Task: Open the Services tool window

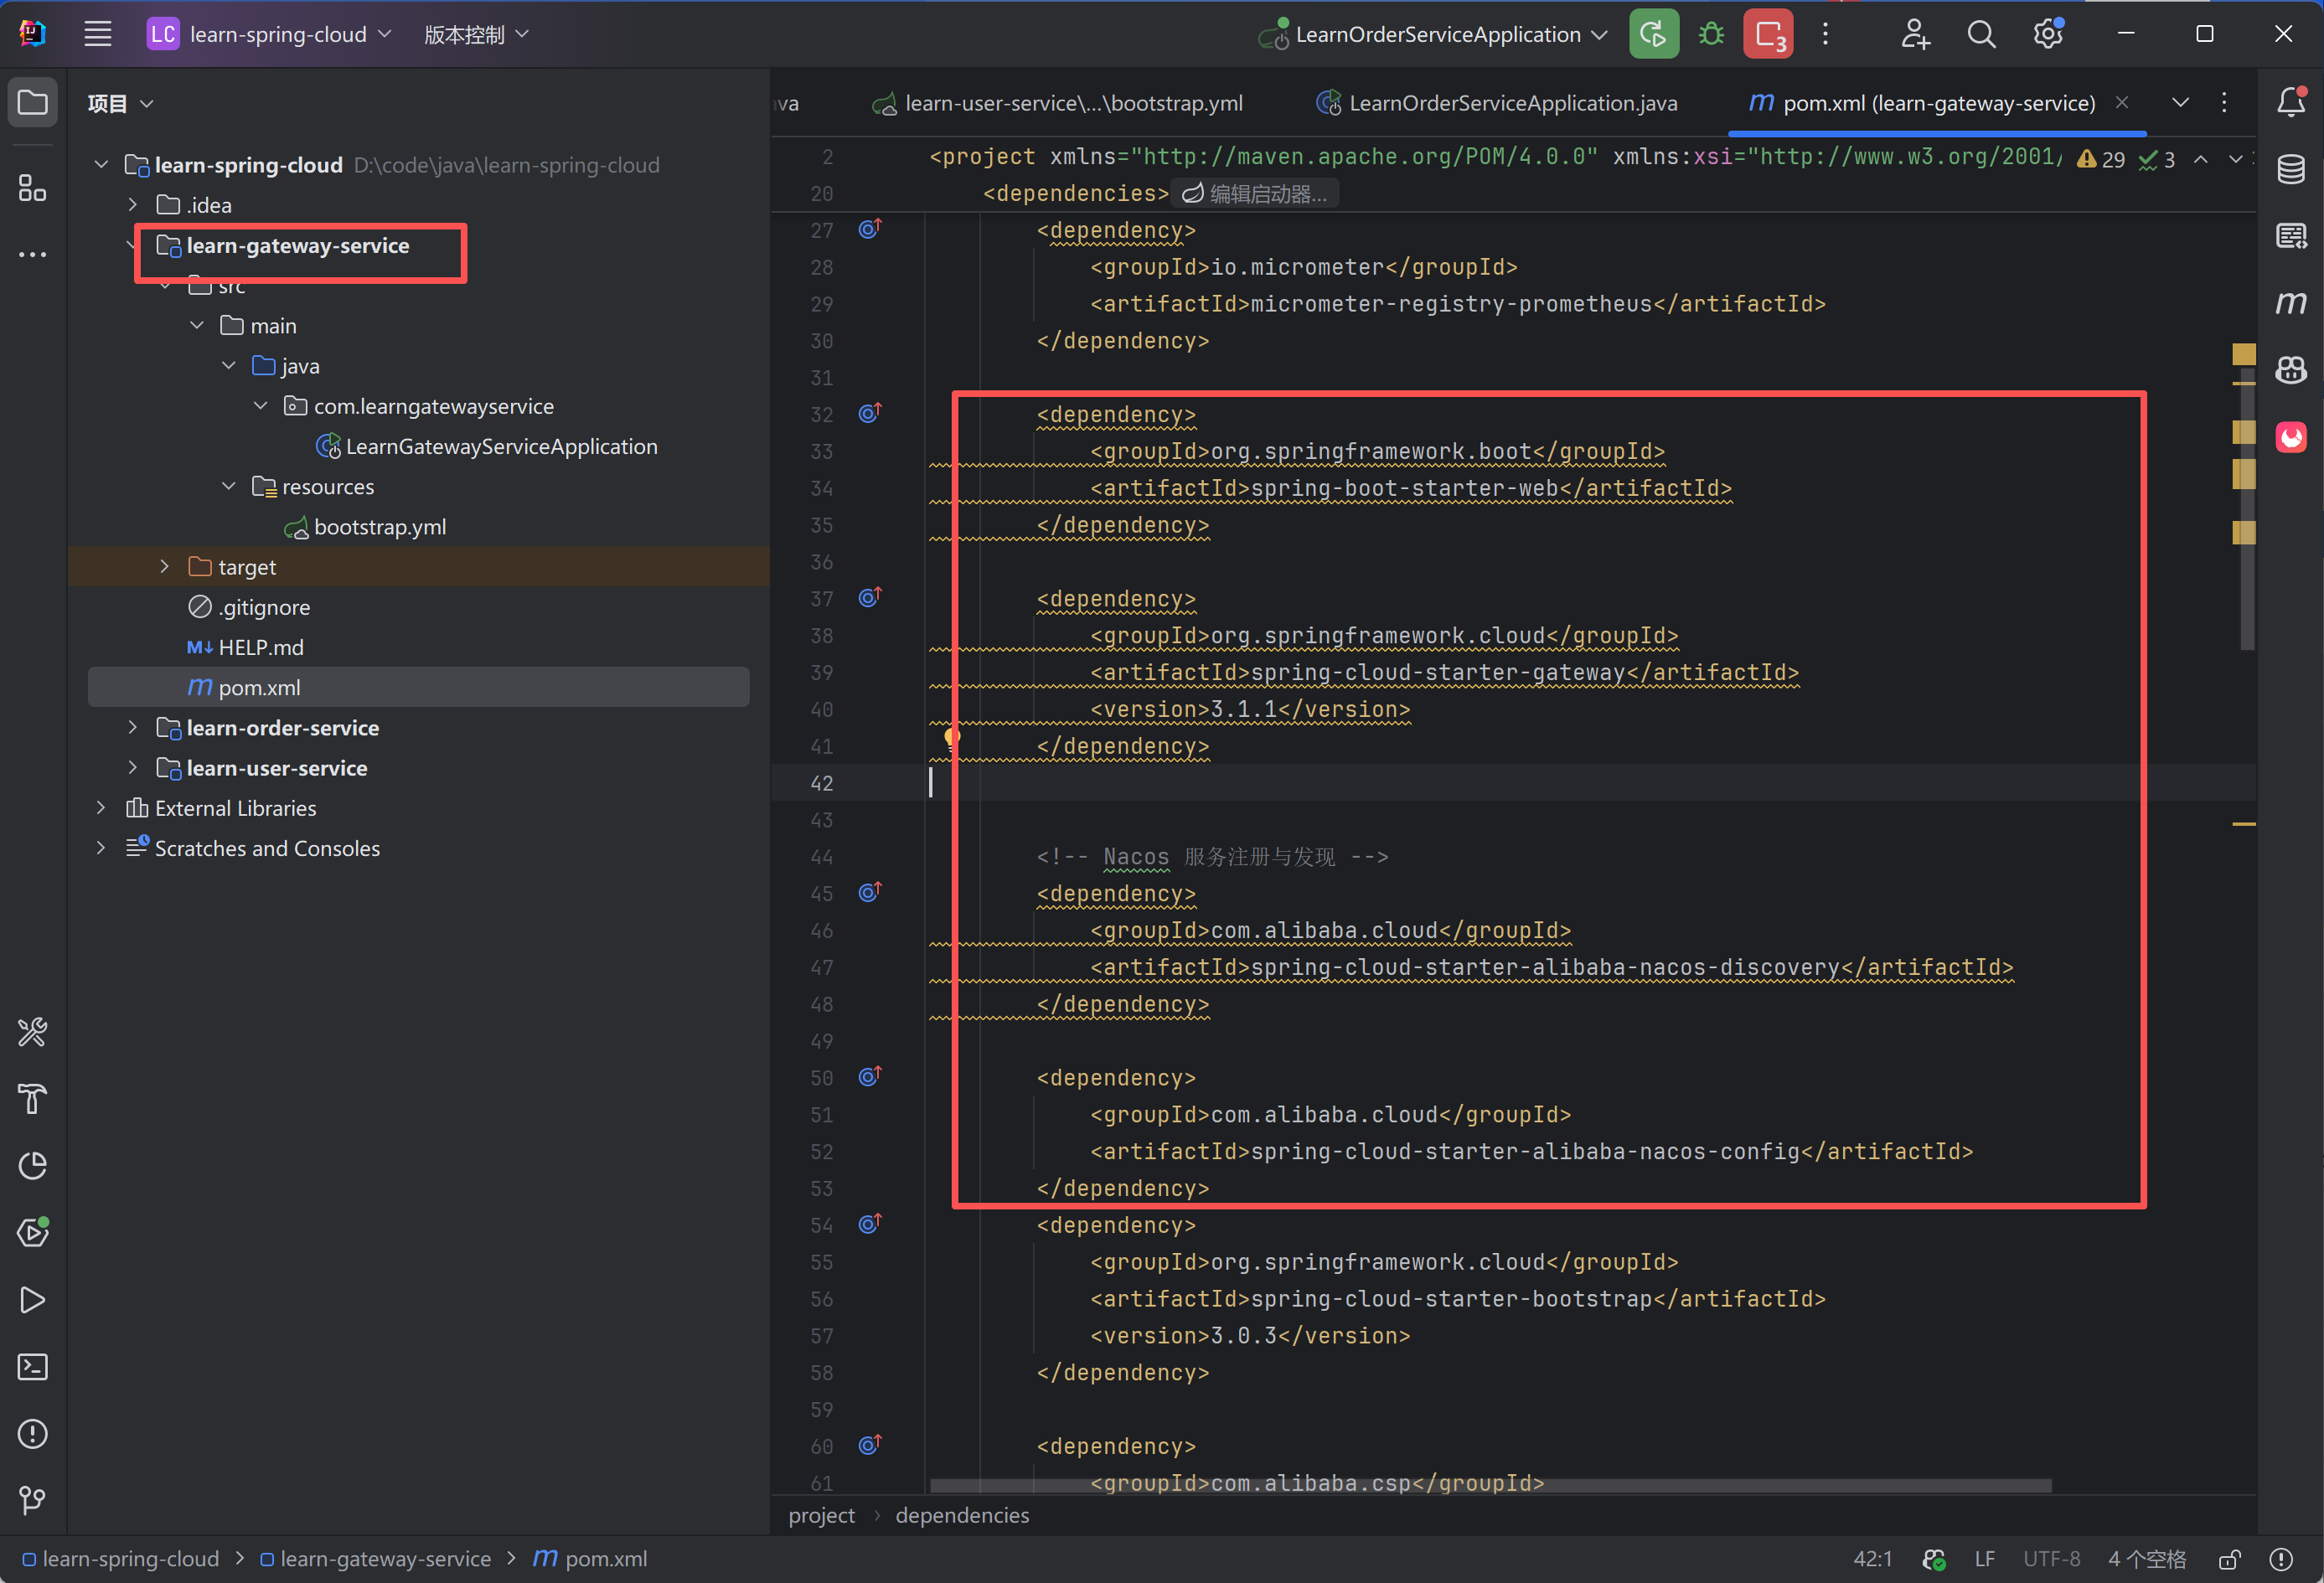Action: (x=33, y=1232)
